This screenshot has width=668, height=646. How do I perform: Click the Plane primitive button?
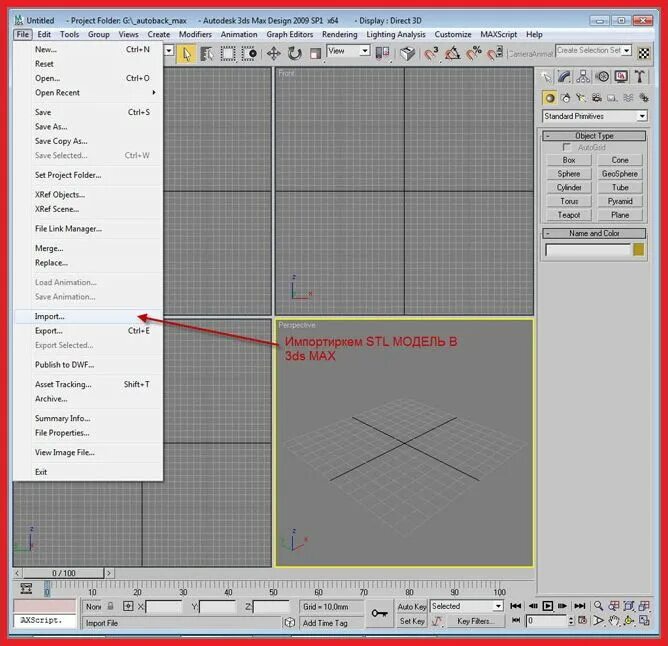(620, 215)
